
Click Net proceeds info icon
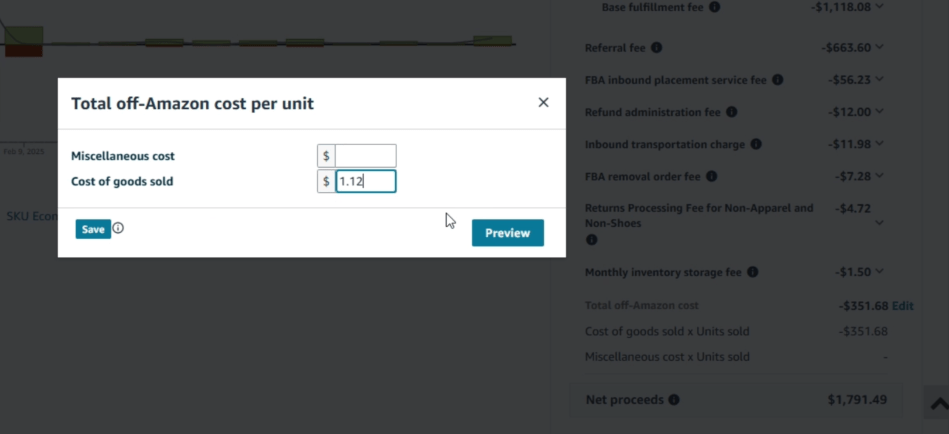pyautogui.click(x=673, y=400)
